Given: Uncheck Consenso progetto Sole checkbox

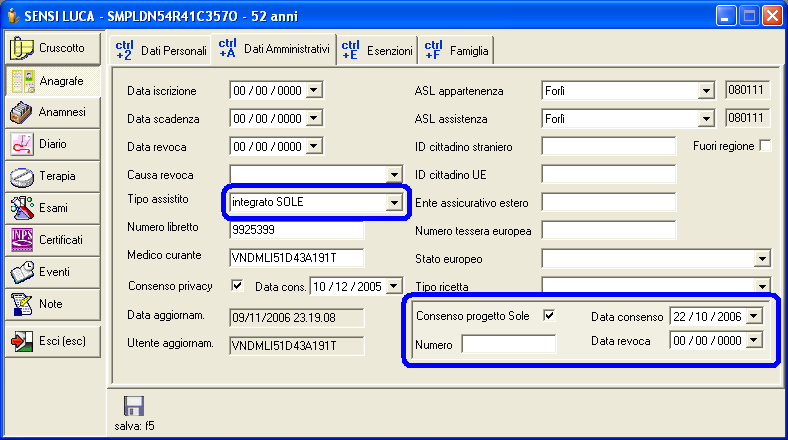Looking at the screenshot, I should [548, 316].
